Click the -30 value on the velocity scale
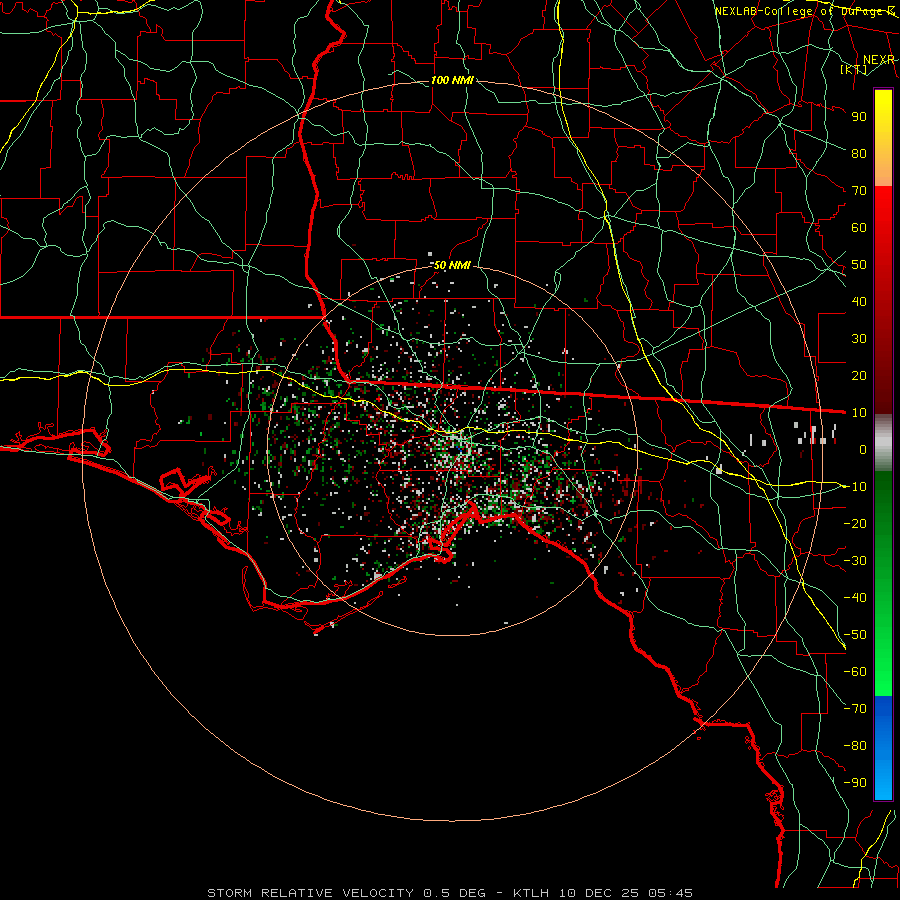 [855, 561]
